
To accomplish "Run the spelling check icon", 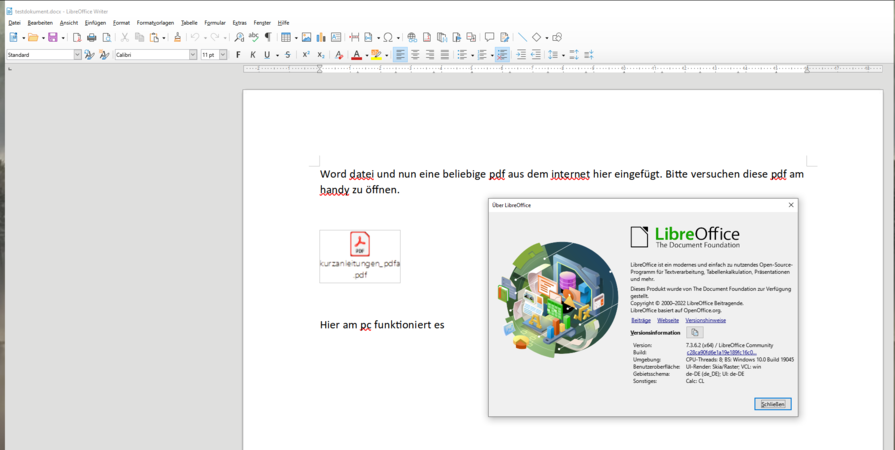I will pyautogui.click(x=253, y=38).
